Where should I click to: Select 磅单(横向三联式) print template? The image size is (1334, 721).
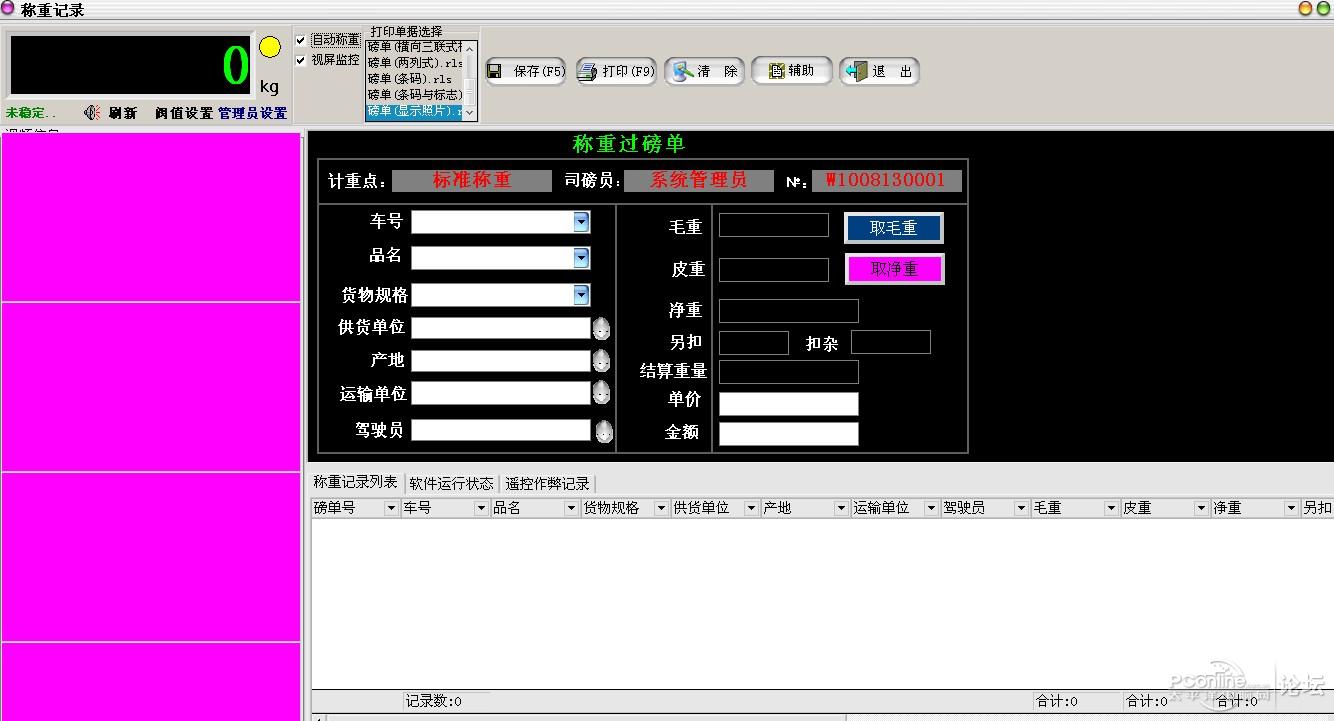[414, 47]
